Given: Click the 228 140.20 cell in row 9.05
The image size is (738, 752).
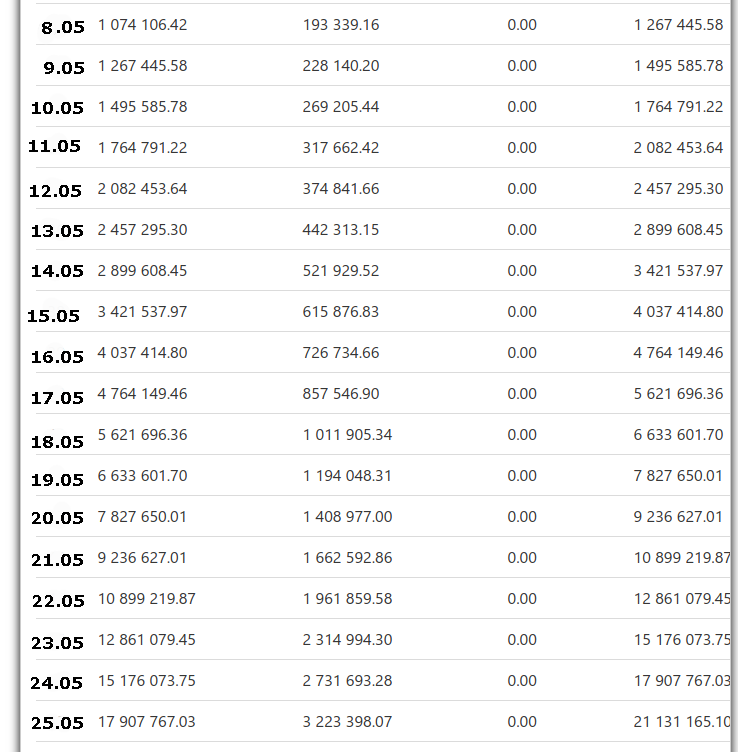Looking at the screenshot, I should pos(341,66).
